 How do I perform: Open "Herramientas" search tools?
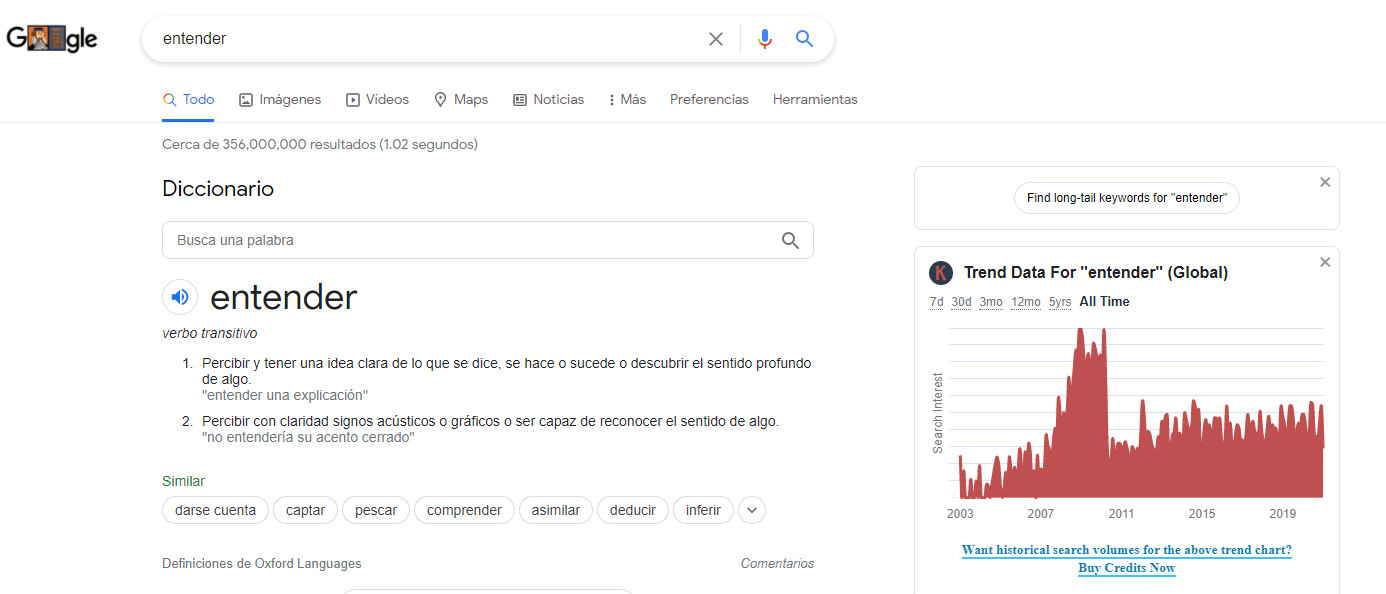coord(815,99)
